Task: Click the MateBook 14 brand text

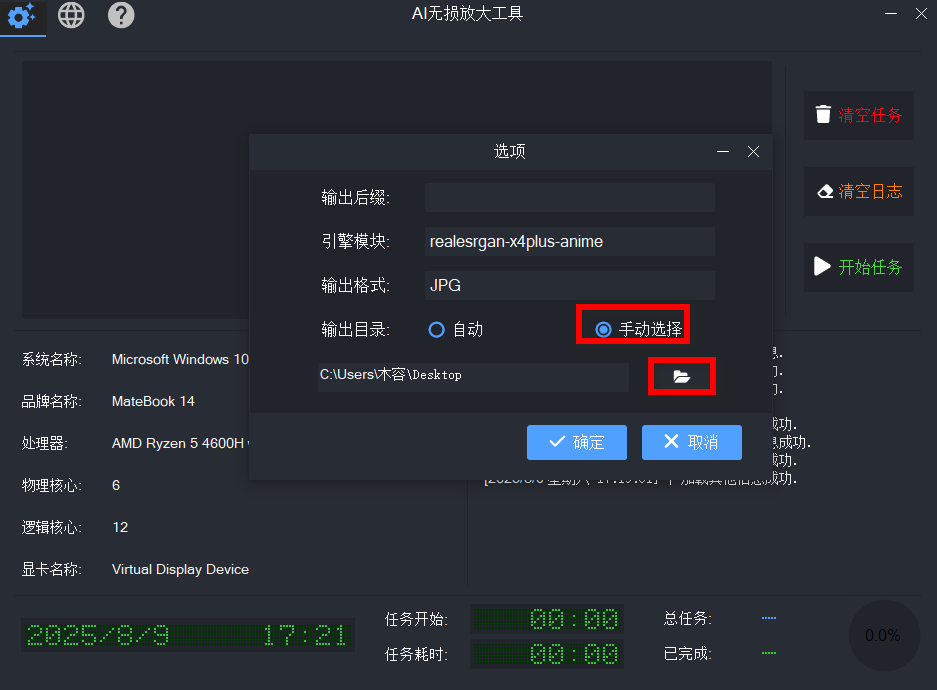Action: 153,401
